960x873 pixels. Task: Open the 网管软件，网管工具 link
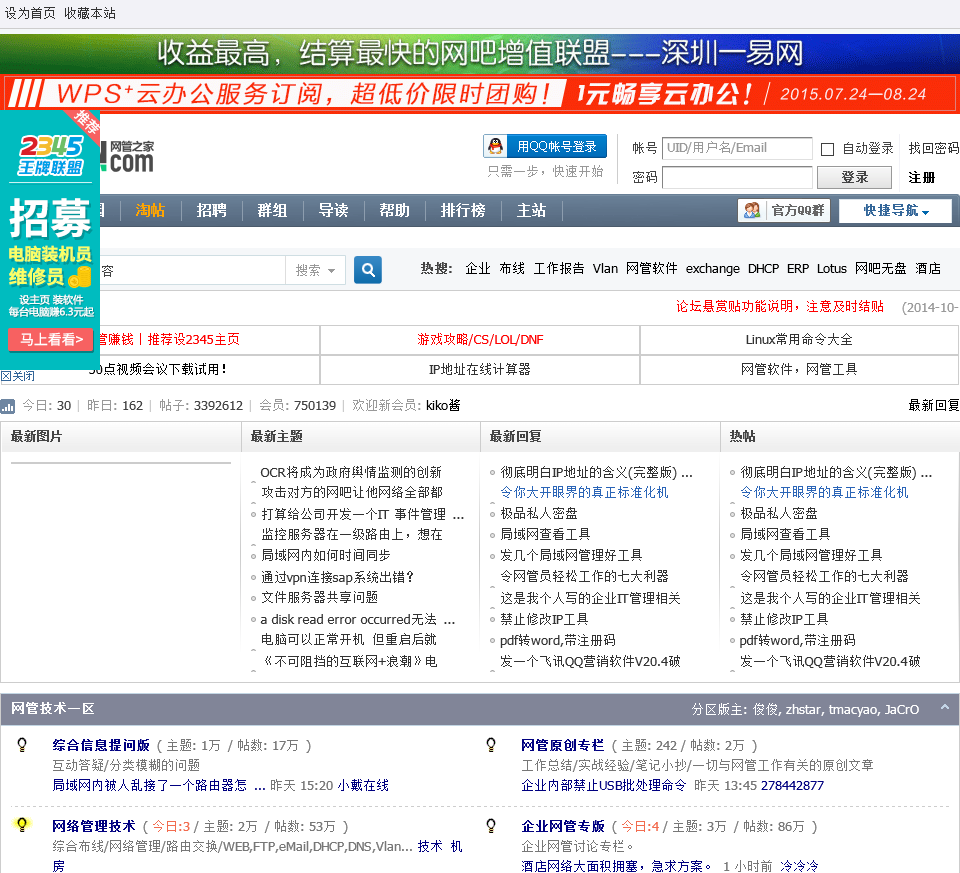[799, 370]
